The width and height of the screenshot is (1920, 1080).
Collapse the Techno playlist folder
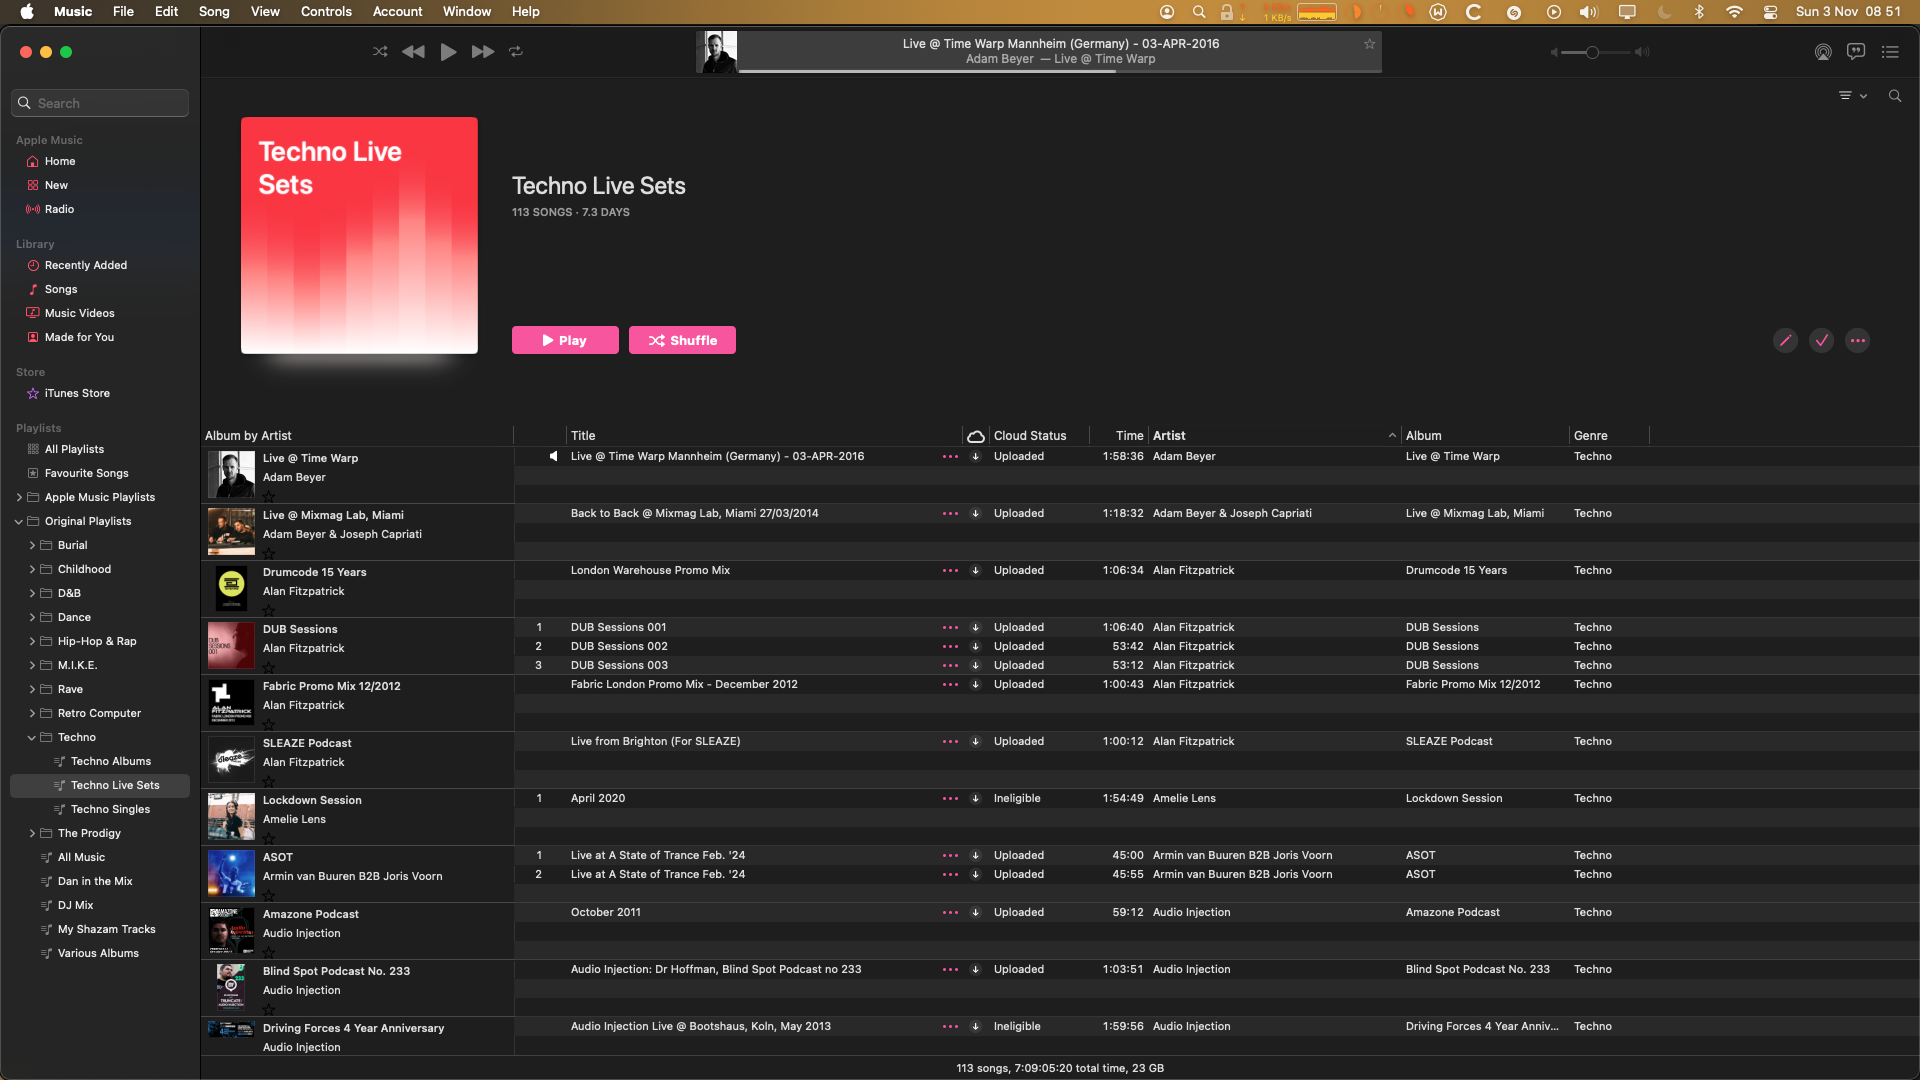click(32, 737)
